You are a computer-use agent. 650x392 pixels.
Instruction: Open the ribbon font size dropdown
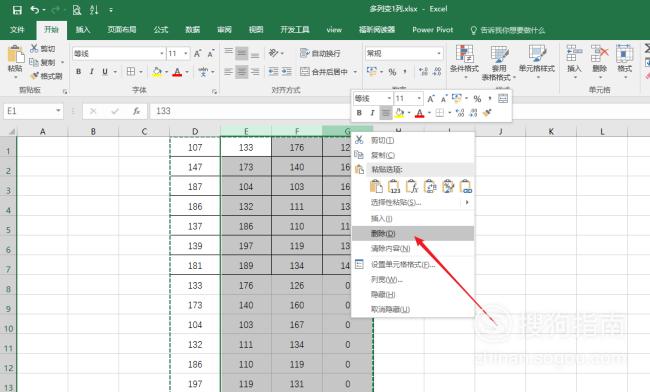pyautogui.click(x=186, y=53)
